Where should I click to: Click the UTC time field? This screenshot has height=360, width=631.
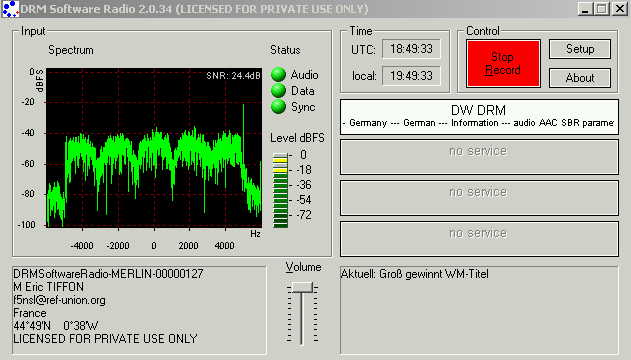(x=411, y=49)
